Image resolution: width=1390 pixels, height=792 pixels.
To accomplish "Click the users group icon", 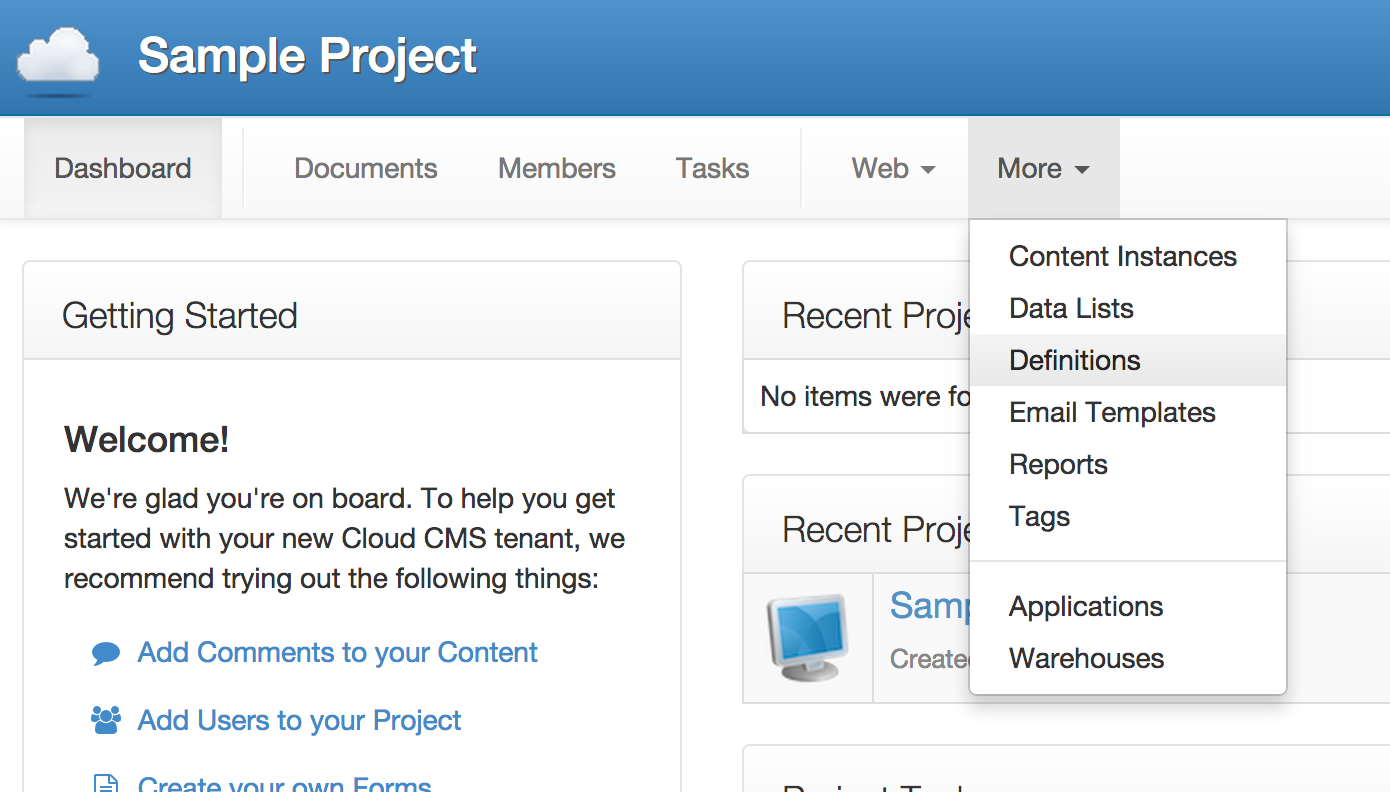I will (x=106, y=720).
